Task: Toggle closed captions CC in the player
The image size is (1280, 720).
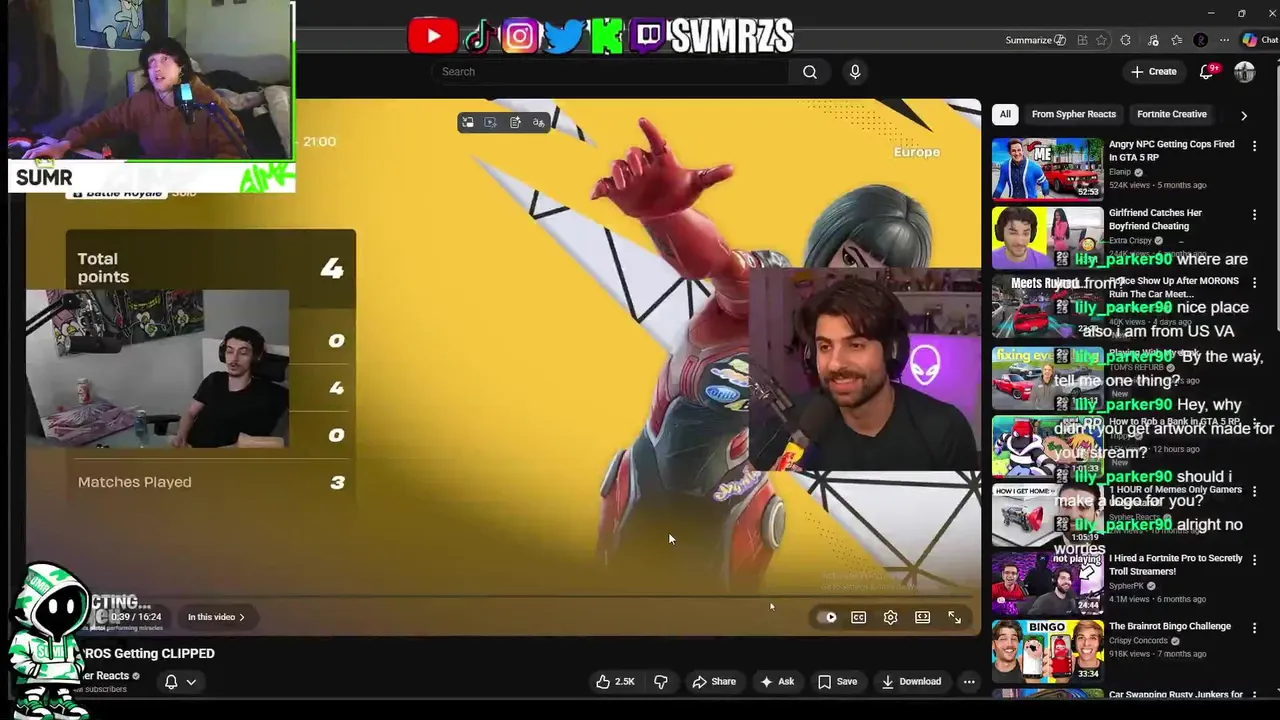Action: [x=858, y=617]
